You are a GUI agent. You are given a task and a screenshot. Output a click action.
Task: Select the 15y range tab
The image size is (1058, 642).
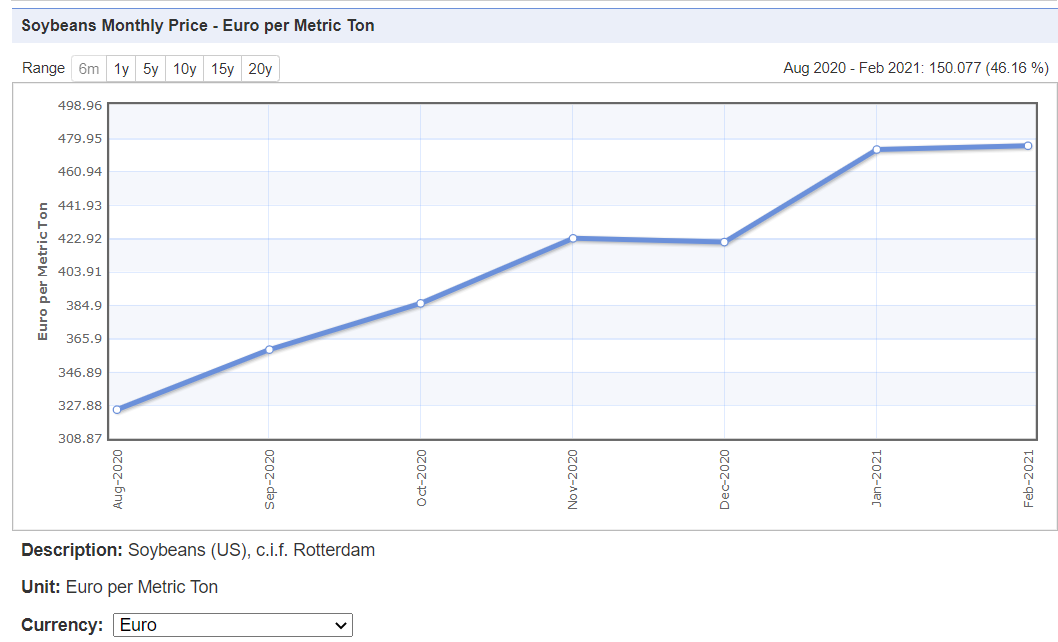(x=222, y=69)
